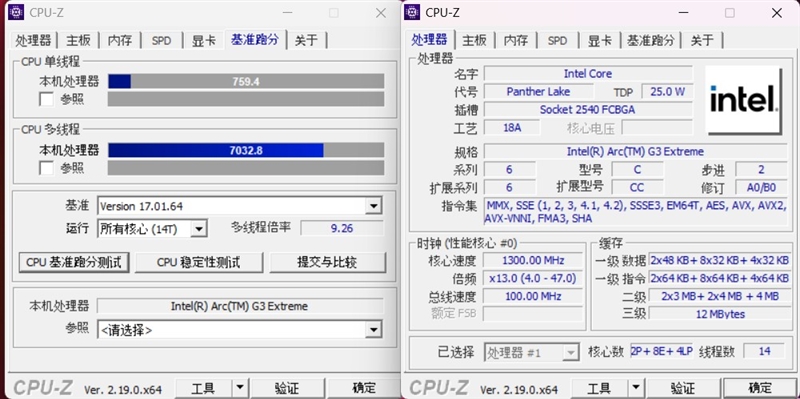Click 工艺 value 18A

click(x=512, y=128)
